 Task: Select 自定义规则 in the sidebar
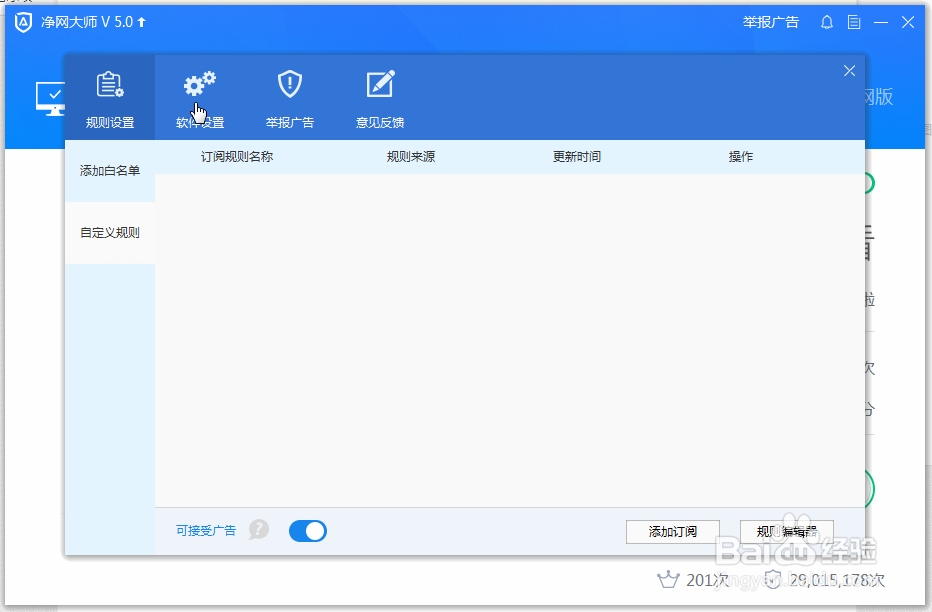pyautogui.click(x=110, y=233)
